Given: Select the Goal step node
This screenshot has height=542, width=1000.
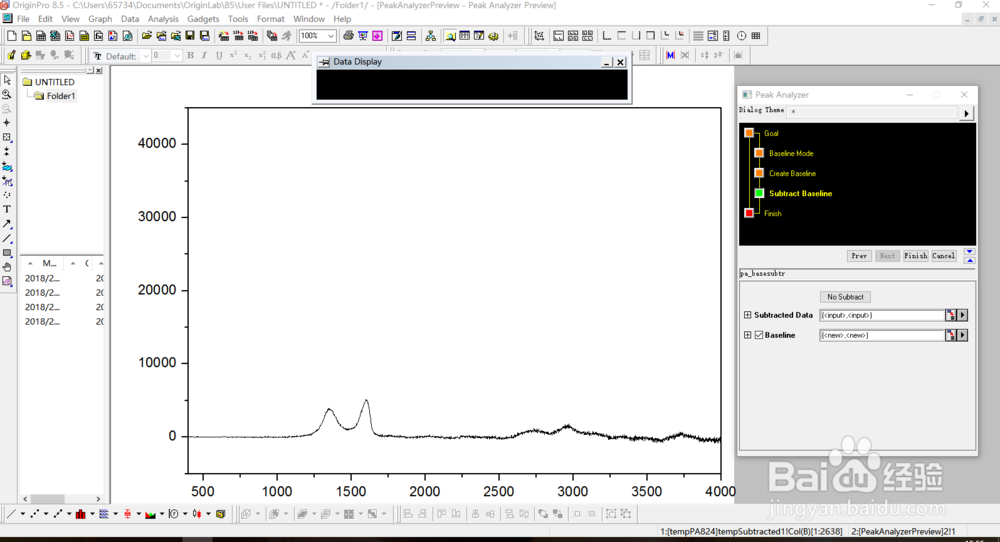Looking at the screenshot, I should (749, 133).
